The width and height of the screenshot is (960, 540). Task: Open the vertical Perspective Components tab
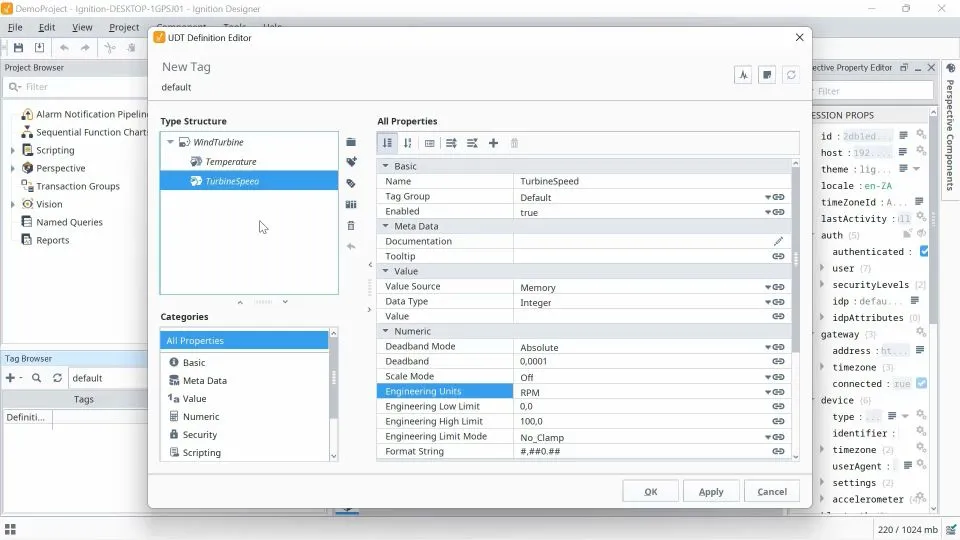[x=950, y=135]
